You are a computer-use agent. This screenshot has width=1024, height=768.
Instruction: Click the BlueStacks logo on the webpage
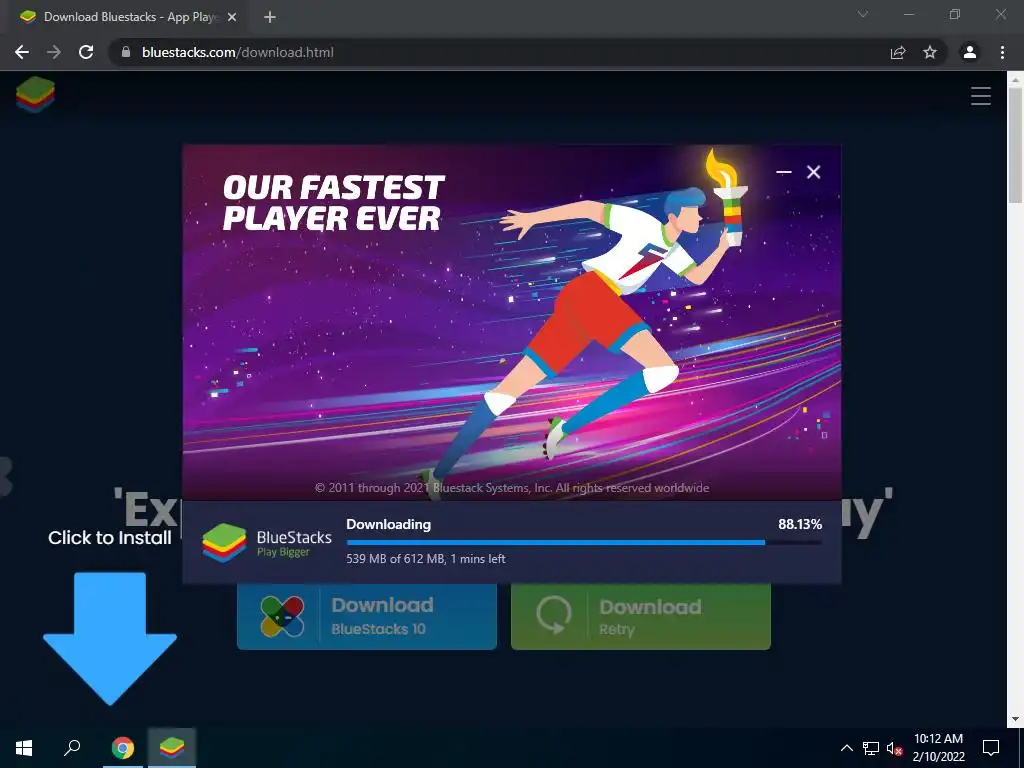pyautogui.click(x=35, y=95)
